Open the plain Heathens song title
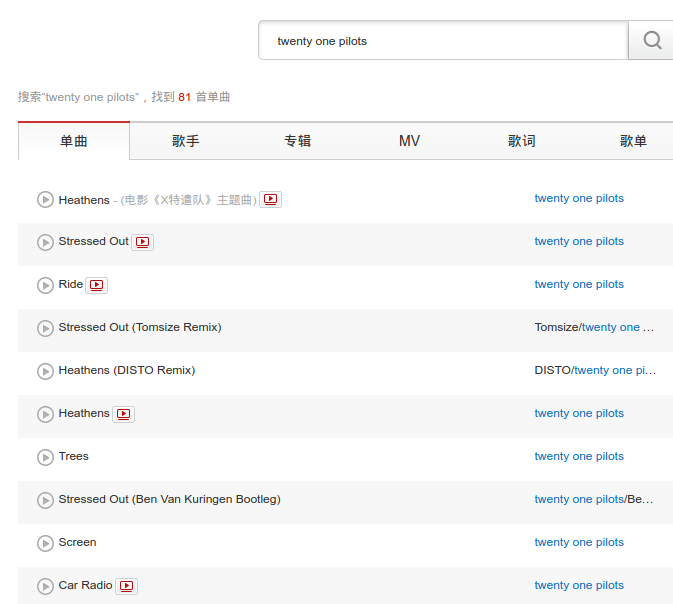Viewport: 673px width, 604px height. point(84,413)
